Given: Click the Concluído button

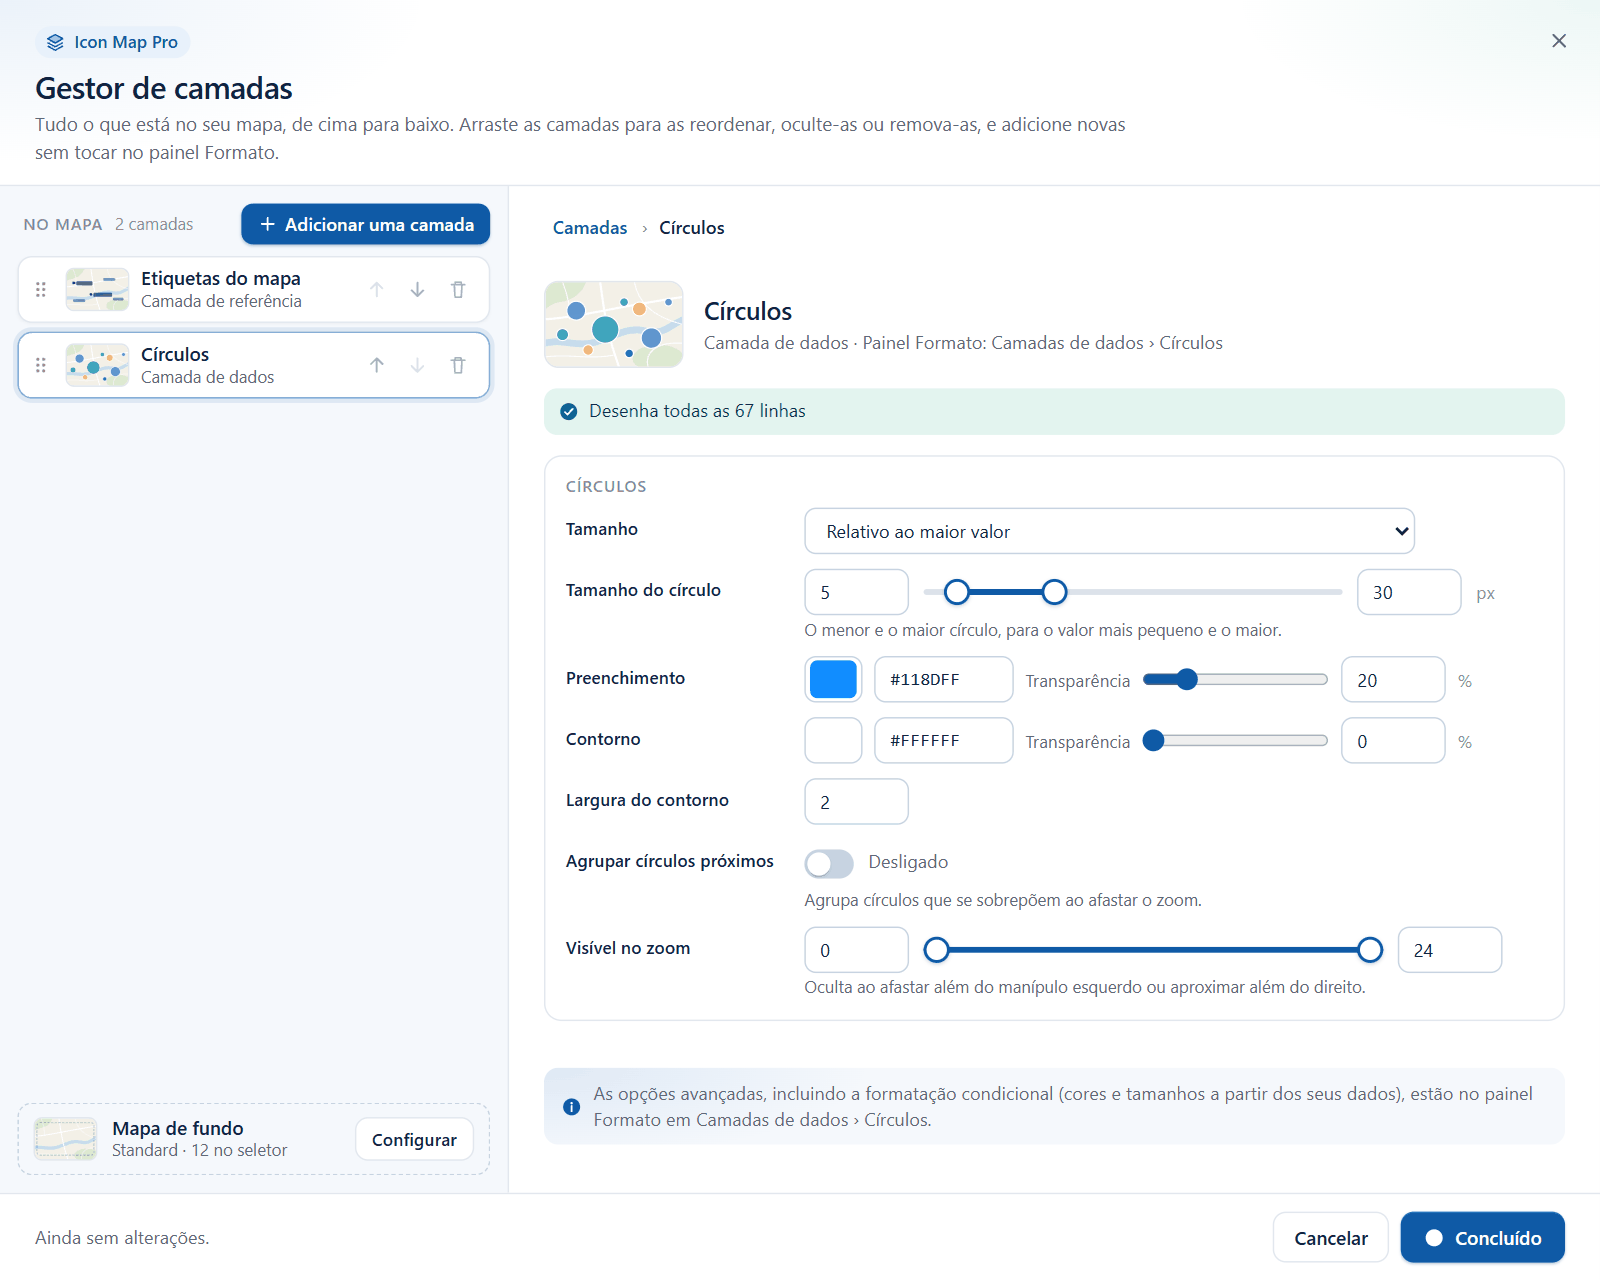Looking at the screenshot, I should coord(1483,1238).
